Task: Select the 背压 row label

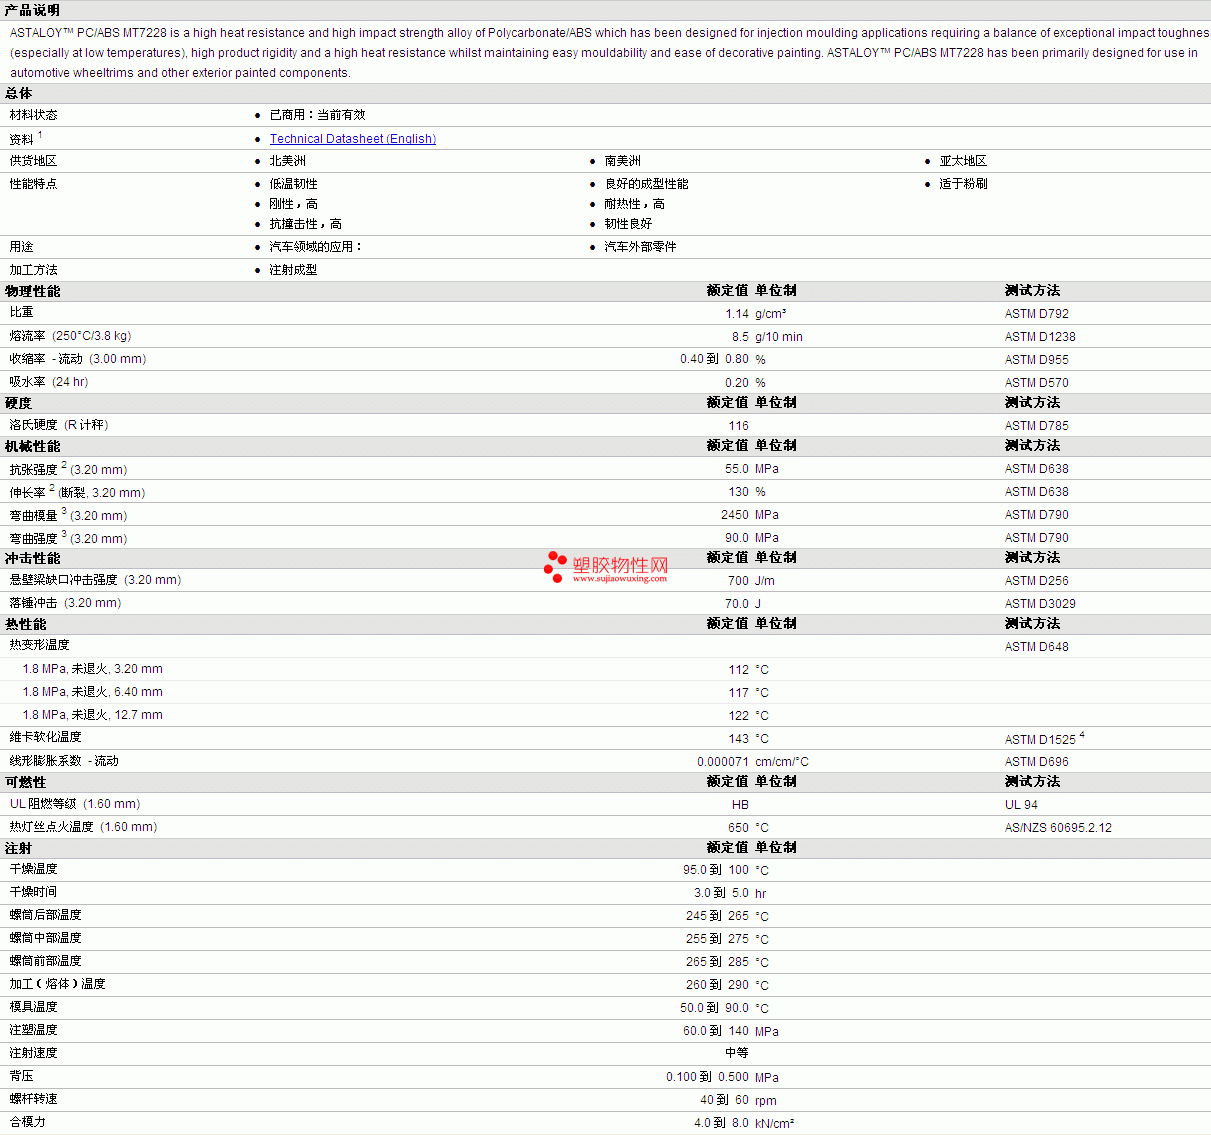Action: click(22, 1076)
